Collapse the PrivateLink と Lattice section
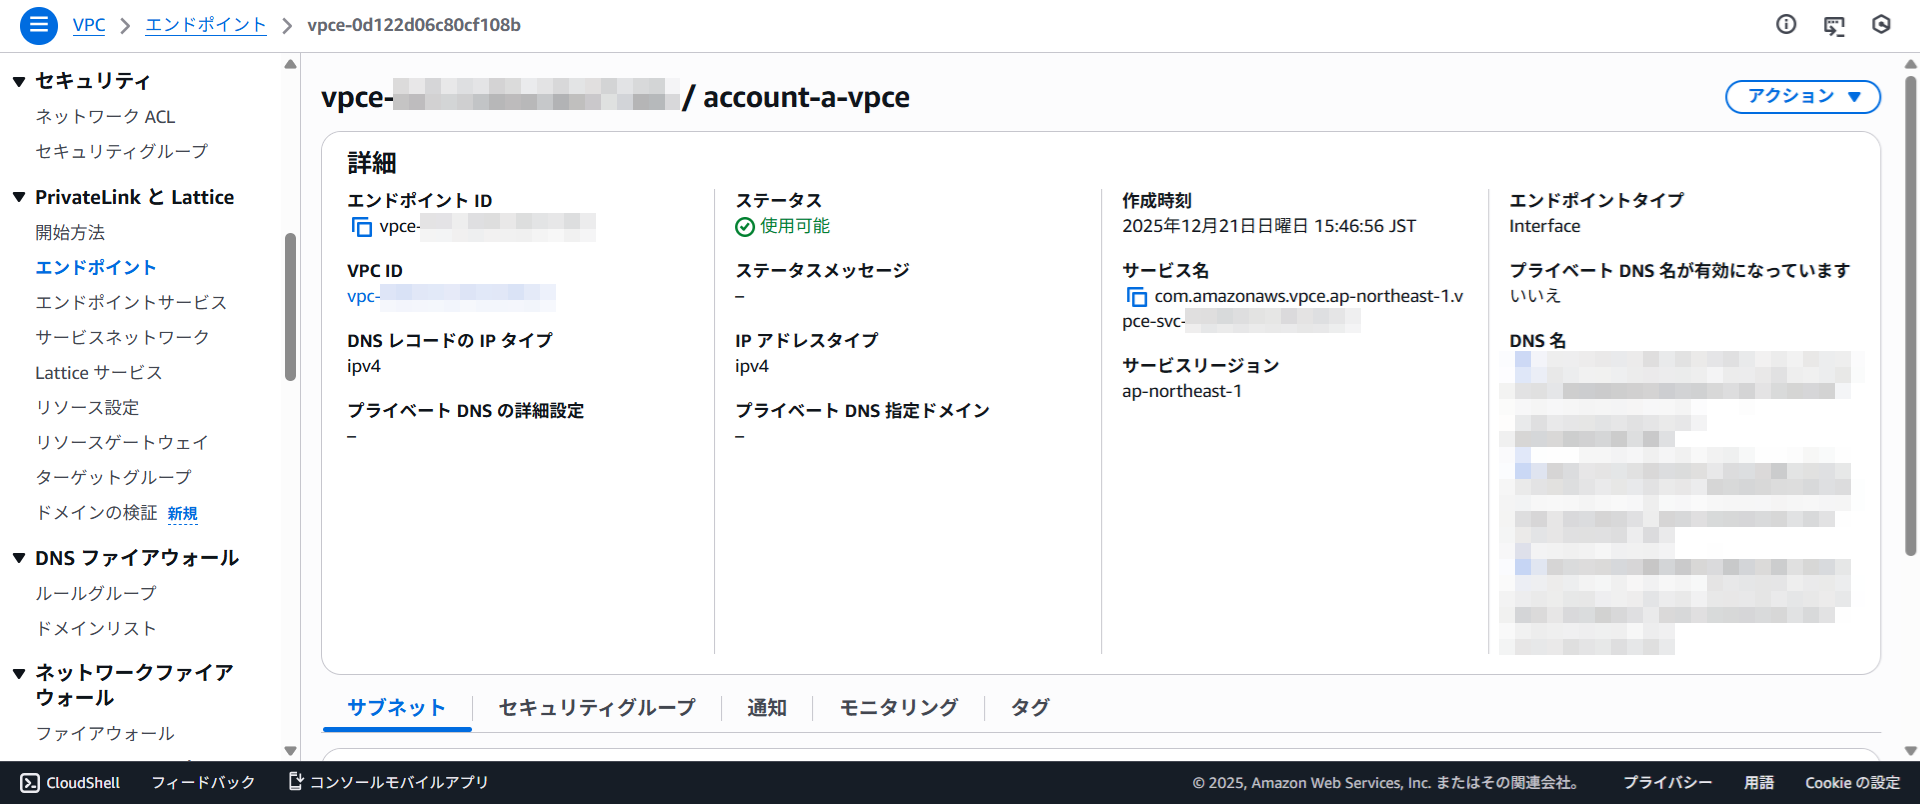The image size is (1920, 804). (x=19, y=197)
